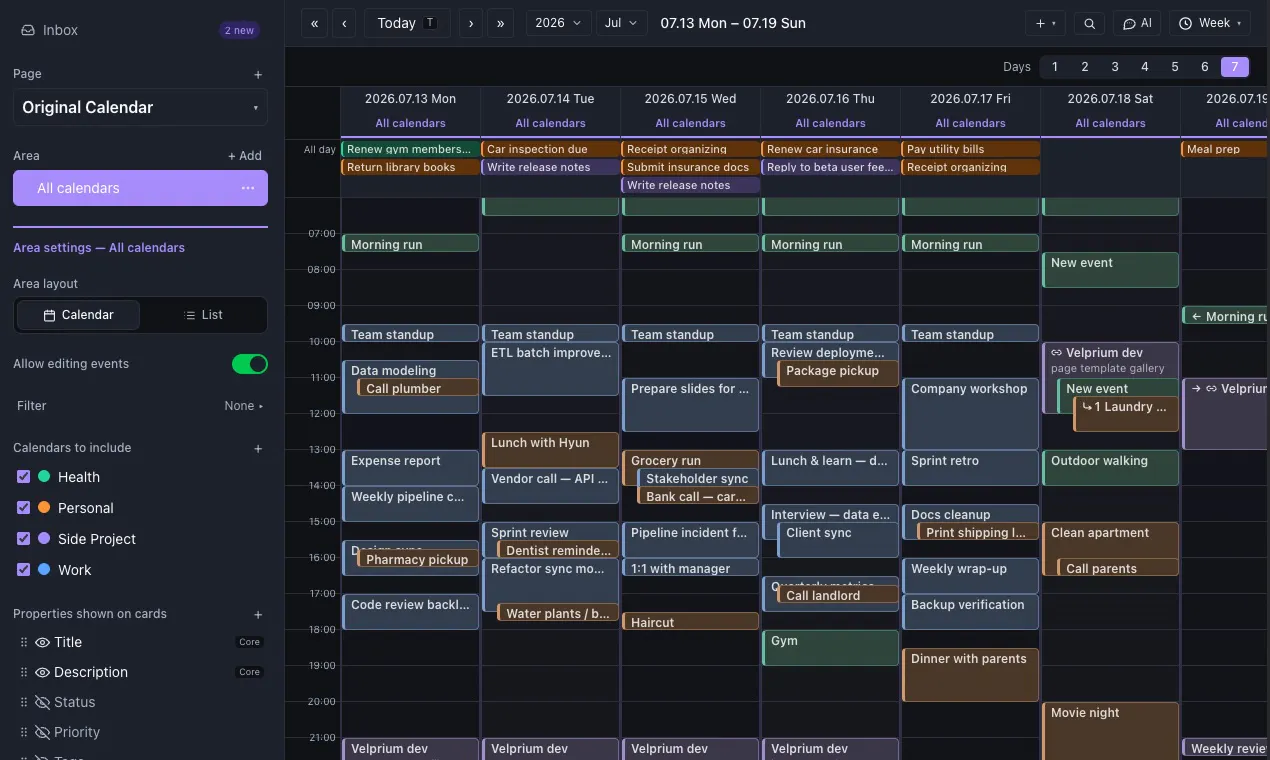Set visible days to 6
The image size is (1270, 760).
click(x=1205, y=67)
